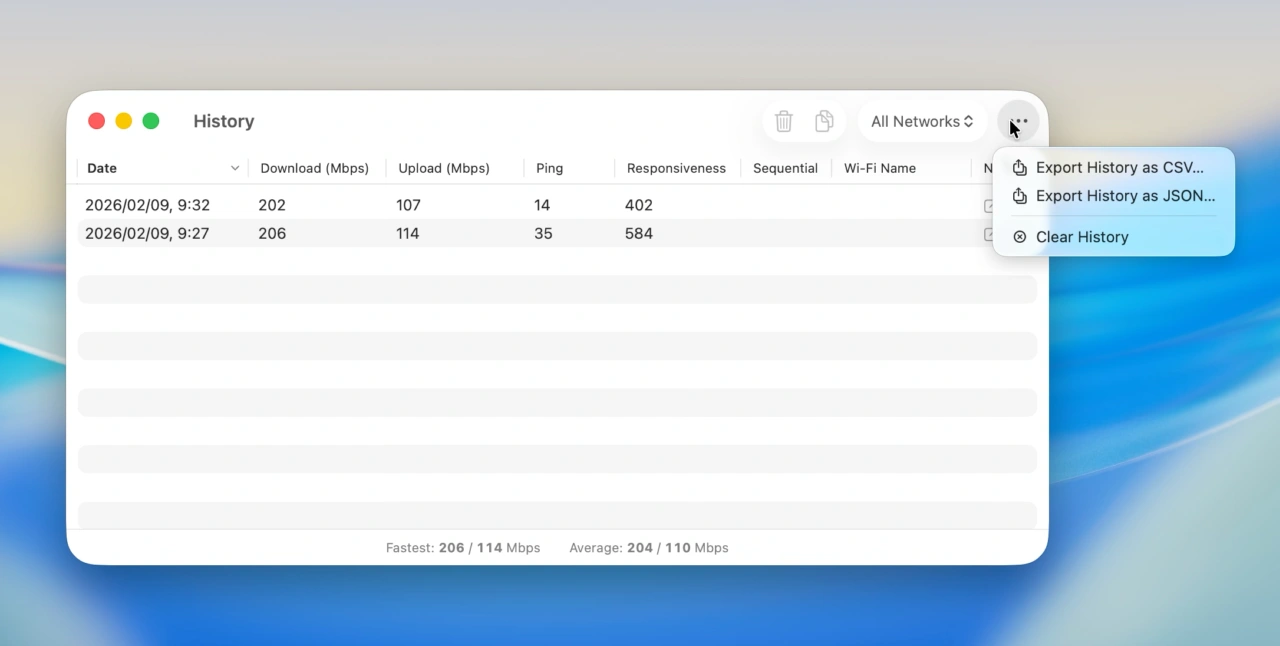Open the All Networks filter dropdown
Screen dimensions: 1280x646
coord(922,122)
